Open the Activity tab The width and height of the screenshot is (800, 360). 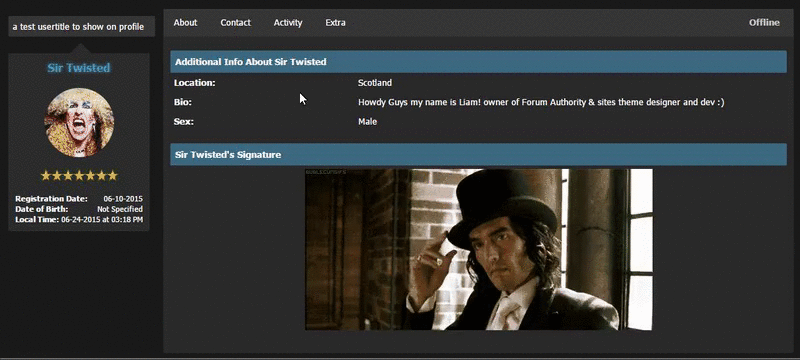pyautogui.click(x=288, y=22)
